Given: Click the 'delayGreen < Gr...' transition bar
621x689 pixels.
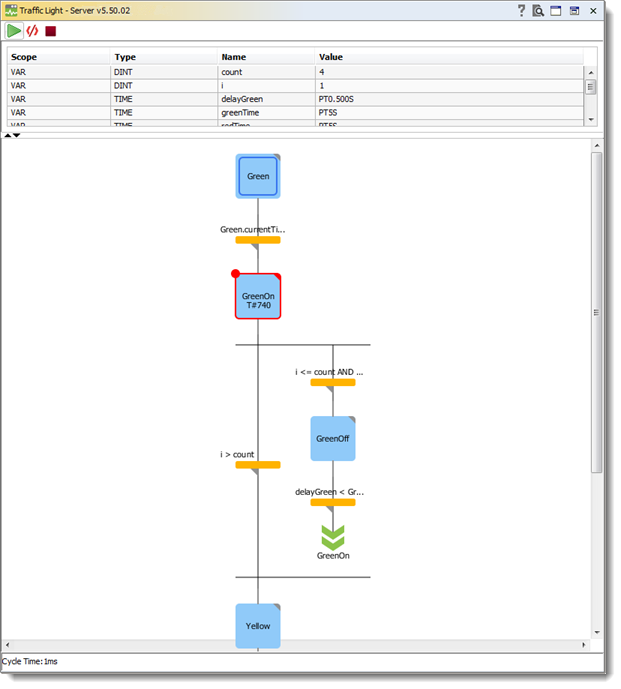Looking at the screenshot, I should click(333, 502).
